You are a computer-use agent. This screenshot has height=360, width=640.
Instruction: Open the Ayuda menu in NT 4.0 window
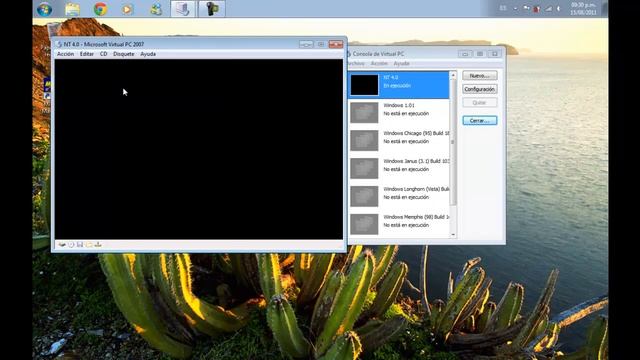[x=148, y=54]
